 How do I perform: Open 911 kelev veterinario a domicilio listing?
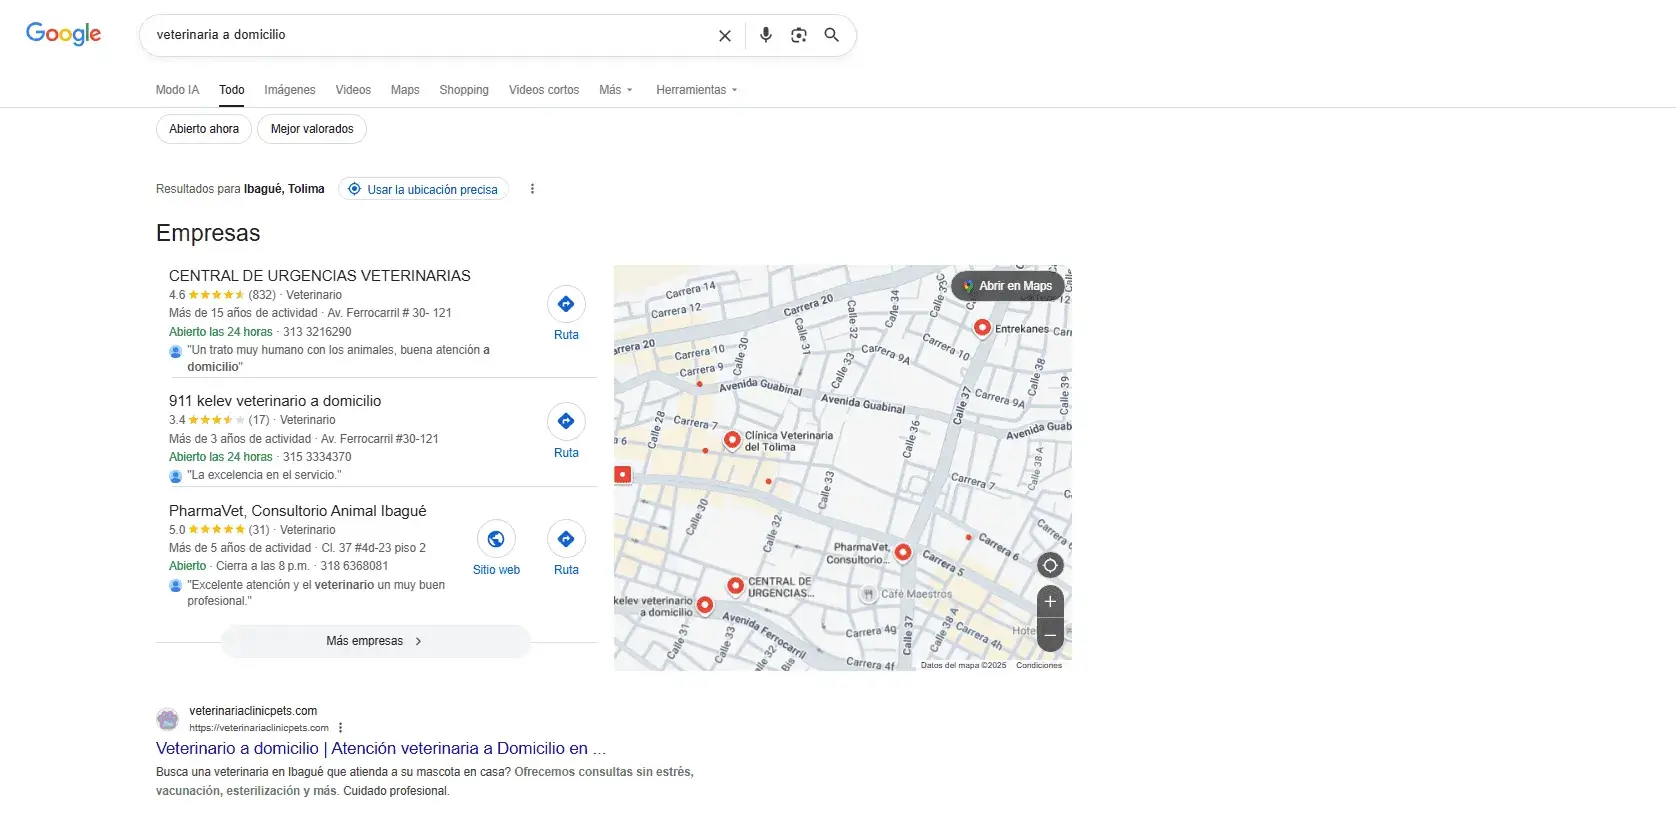tap(275, 401)
